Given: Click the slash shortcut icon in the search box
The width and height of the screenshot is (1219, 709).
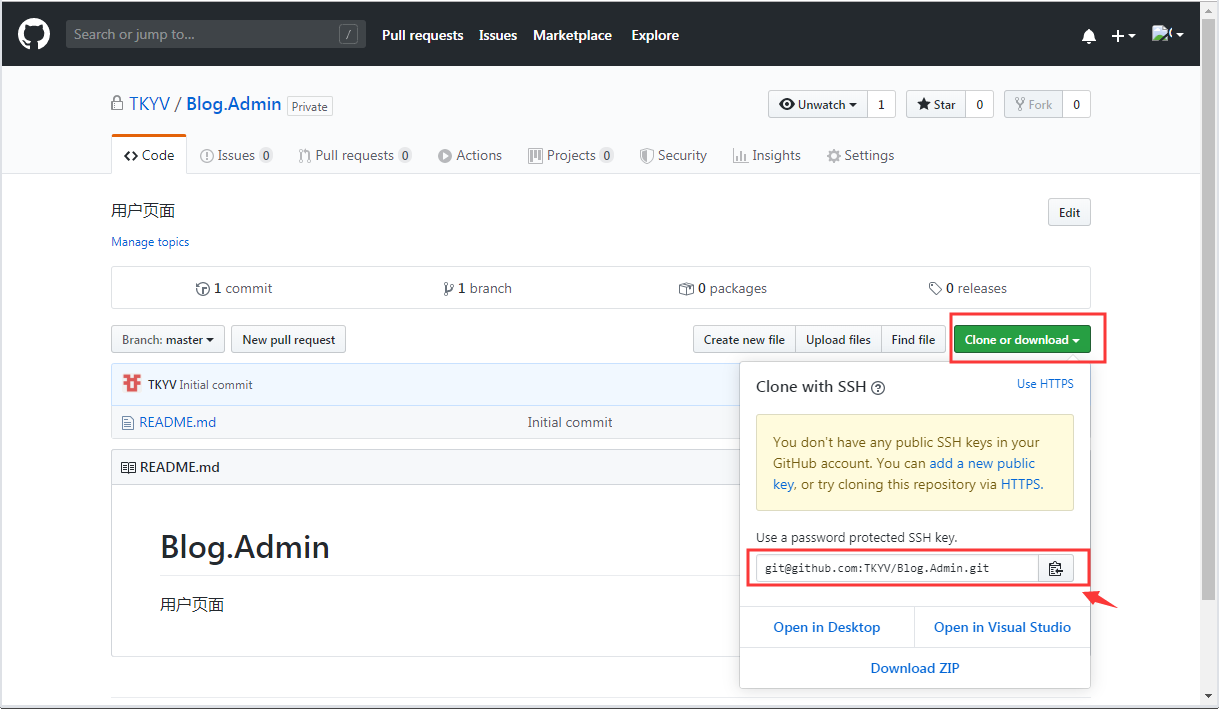Looking at the screenshot, I should (x=348, y=35).
